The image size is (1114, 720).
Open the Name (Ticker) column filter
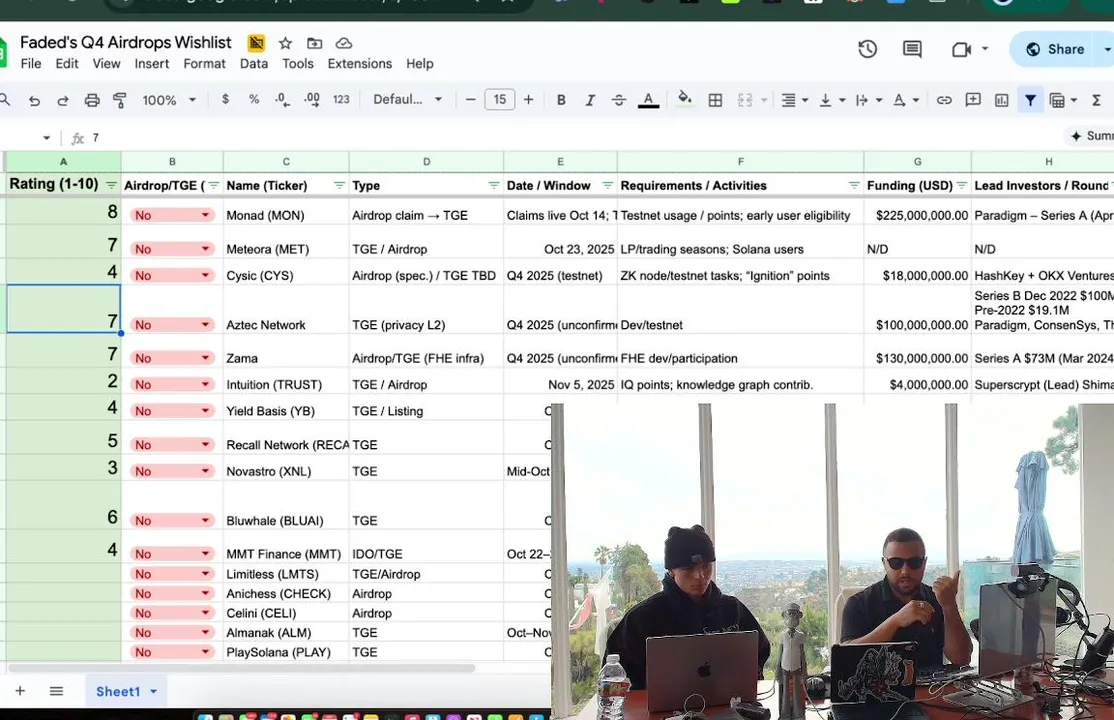coord(339,186)
